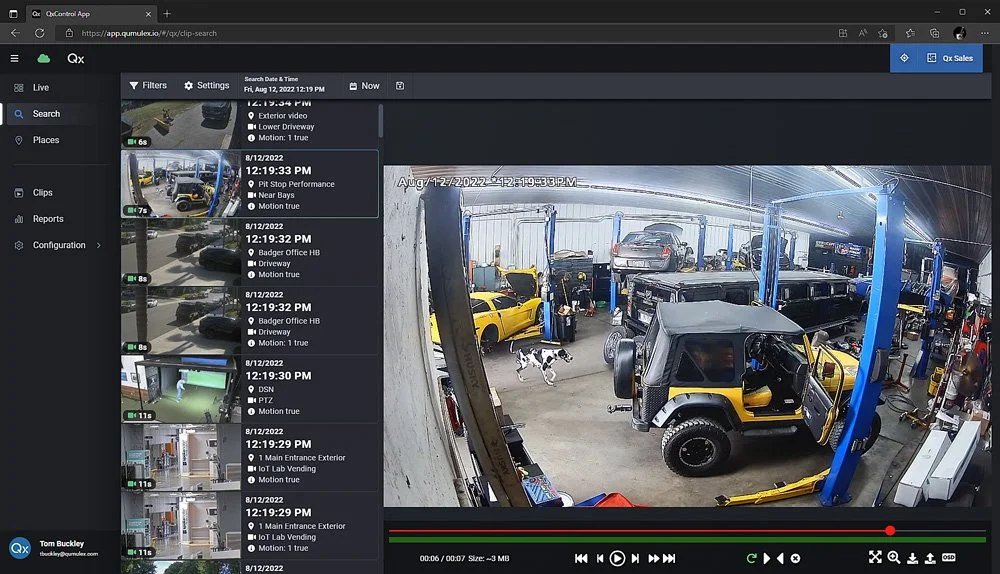Click the Search Date & Time field
Screen dimensions: 1000x574
point(284,85)
